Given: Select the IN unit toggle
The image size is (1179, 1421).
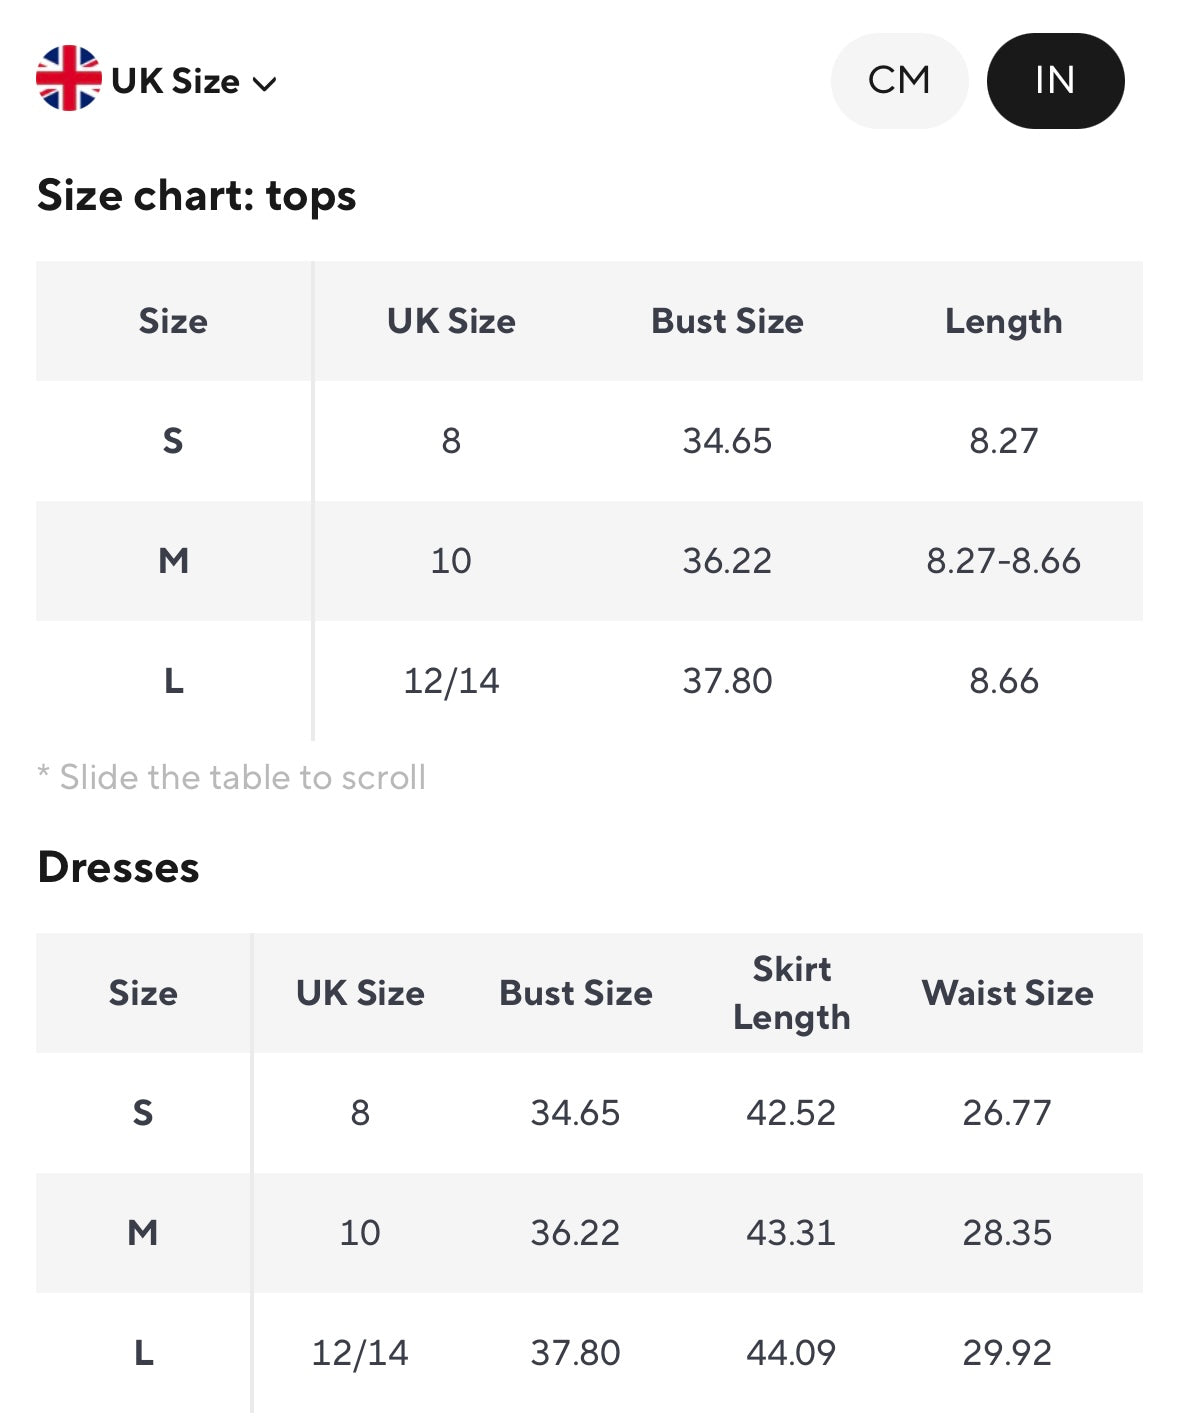Looking at the screenshot, I should pyautogui.click(x=1055, y=80).
